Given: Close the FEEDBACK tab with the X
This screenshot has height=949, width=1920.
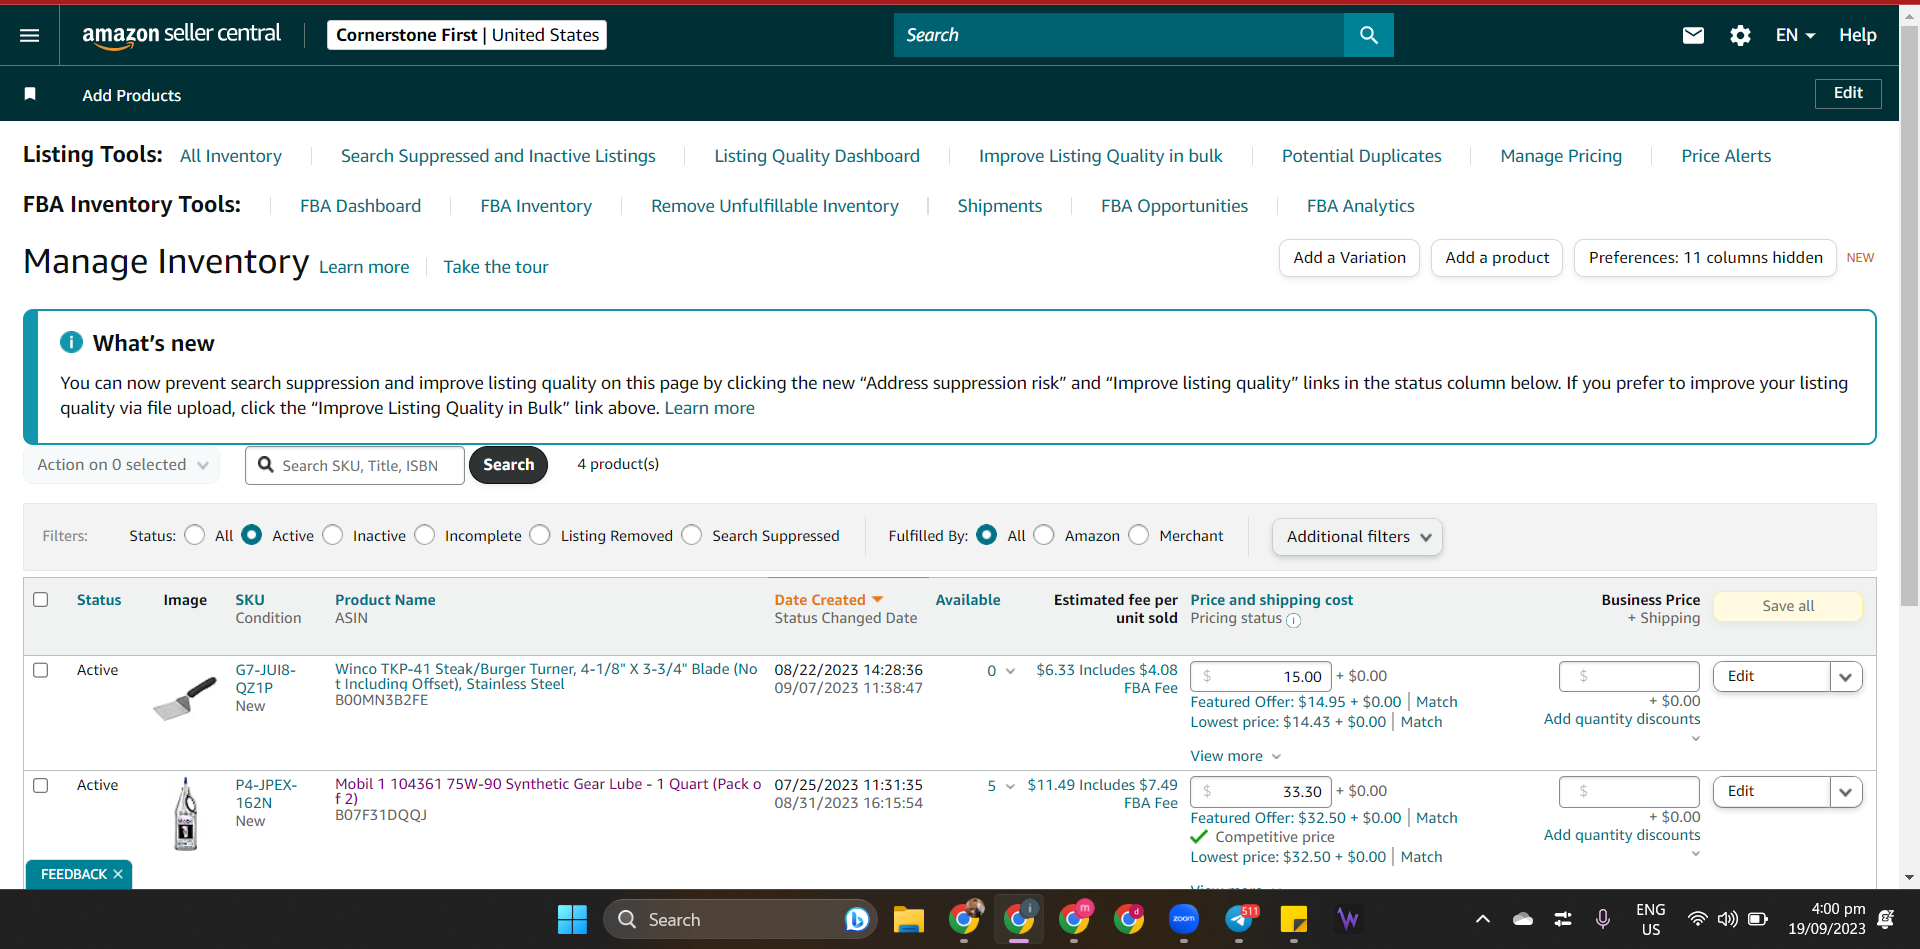Looking at the screenshot, I should tap(118, 874).
